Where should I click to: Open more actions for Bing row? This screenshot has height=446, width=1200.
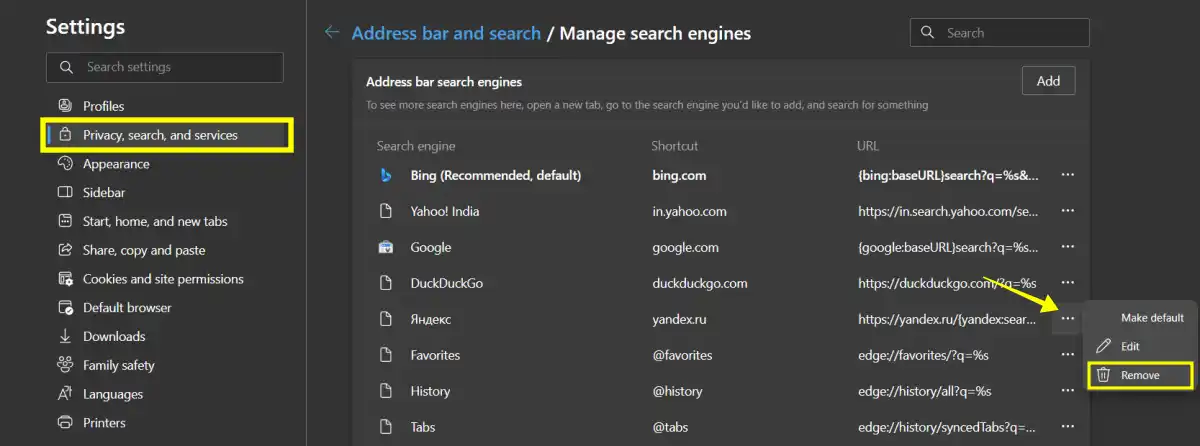click(1068, 175)
